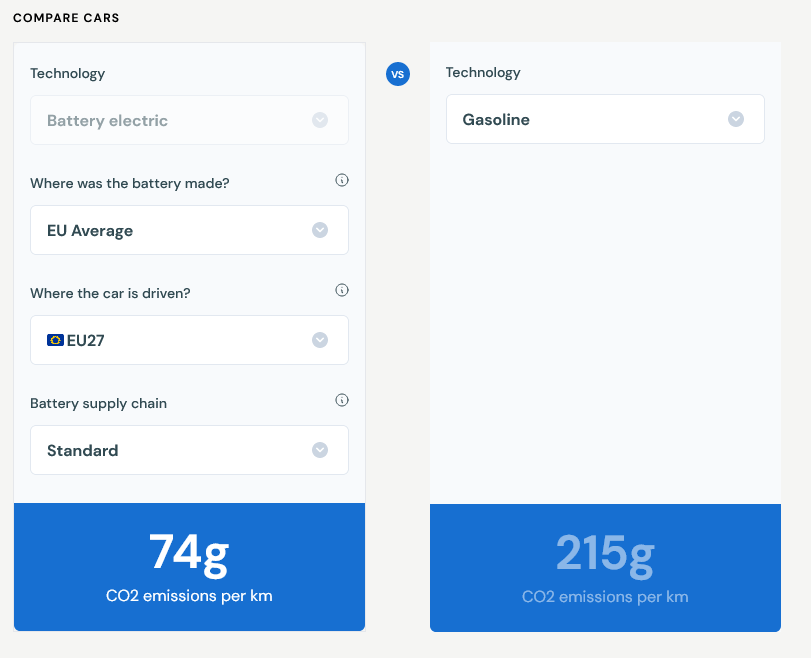Click the info icon beside battery made question

coord(342,180)
